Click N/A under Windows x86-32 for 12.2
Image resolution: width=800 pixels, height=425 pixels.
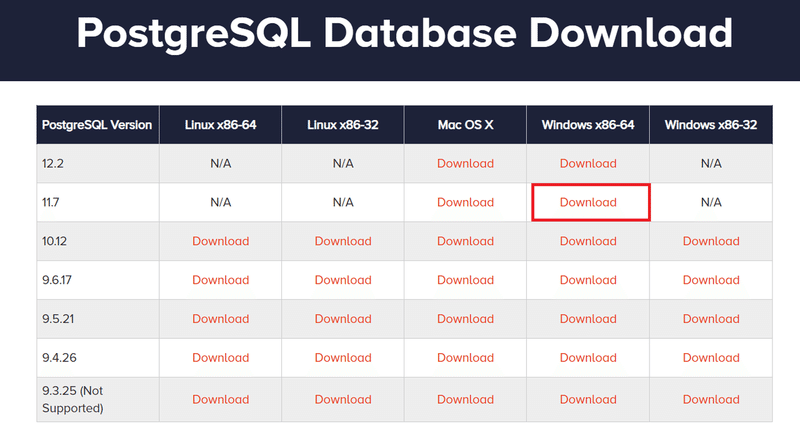point(711,163)
